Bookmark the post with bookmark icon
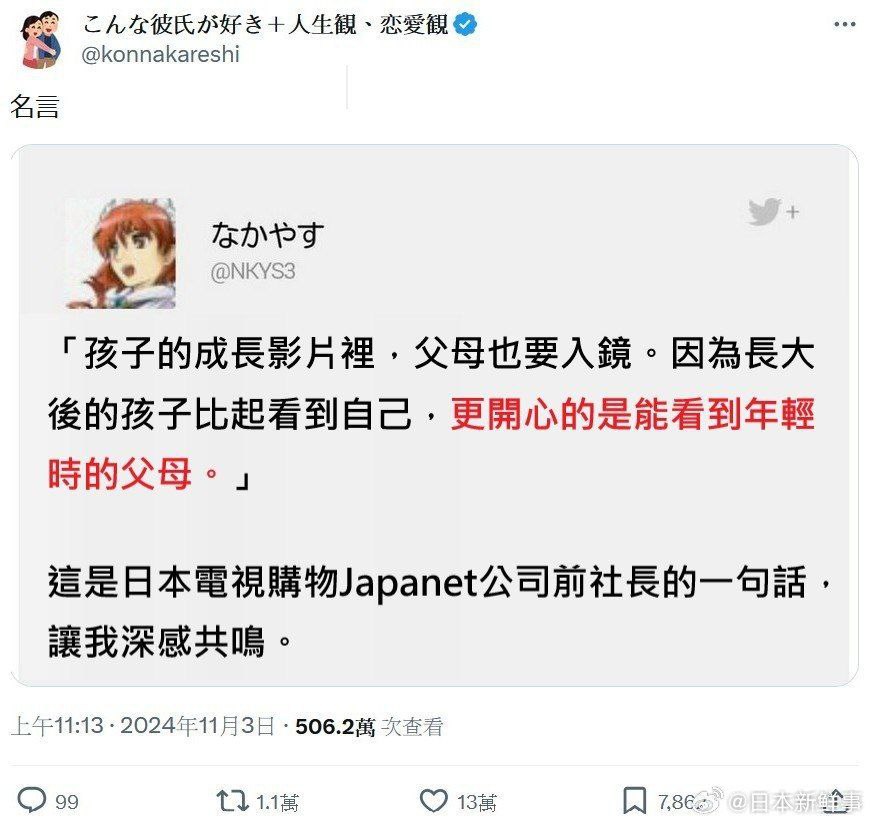The height and width of the screenshot is (822, 872). [634, 801]
